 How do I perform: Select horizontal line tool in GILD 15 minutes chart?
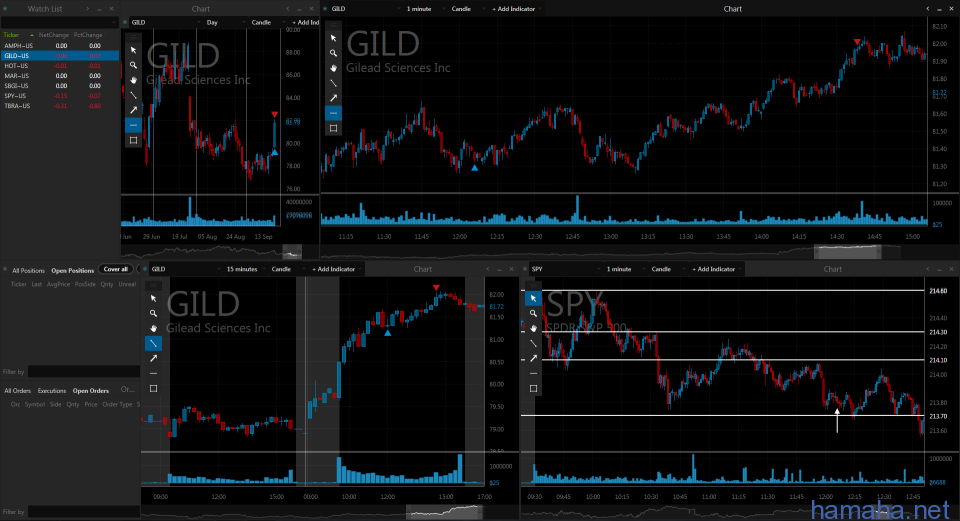tap(153, 373)
